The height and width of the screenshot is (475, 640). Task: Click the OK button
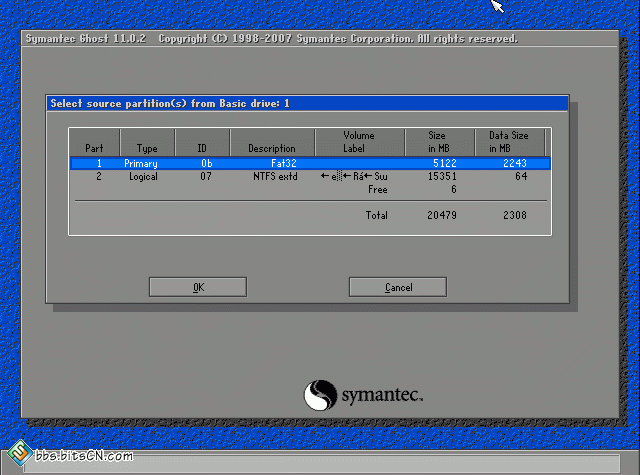198,287
